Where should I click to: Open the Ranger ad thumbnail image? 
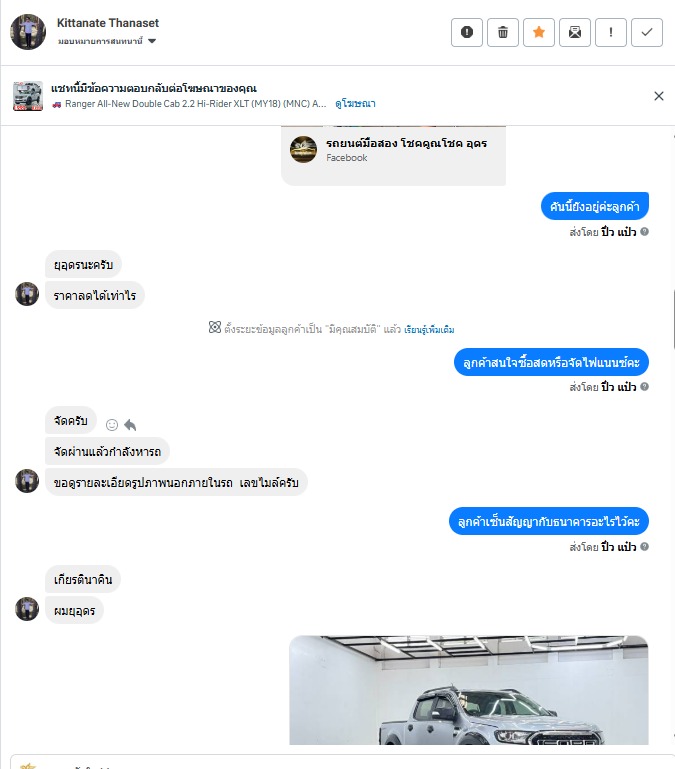pyautogui.click(x=27, y=96)
